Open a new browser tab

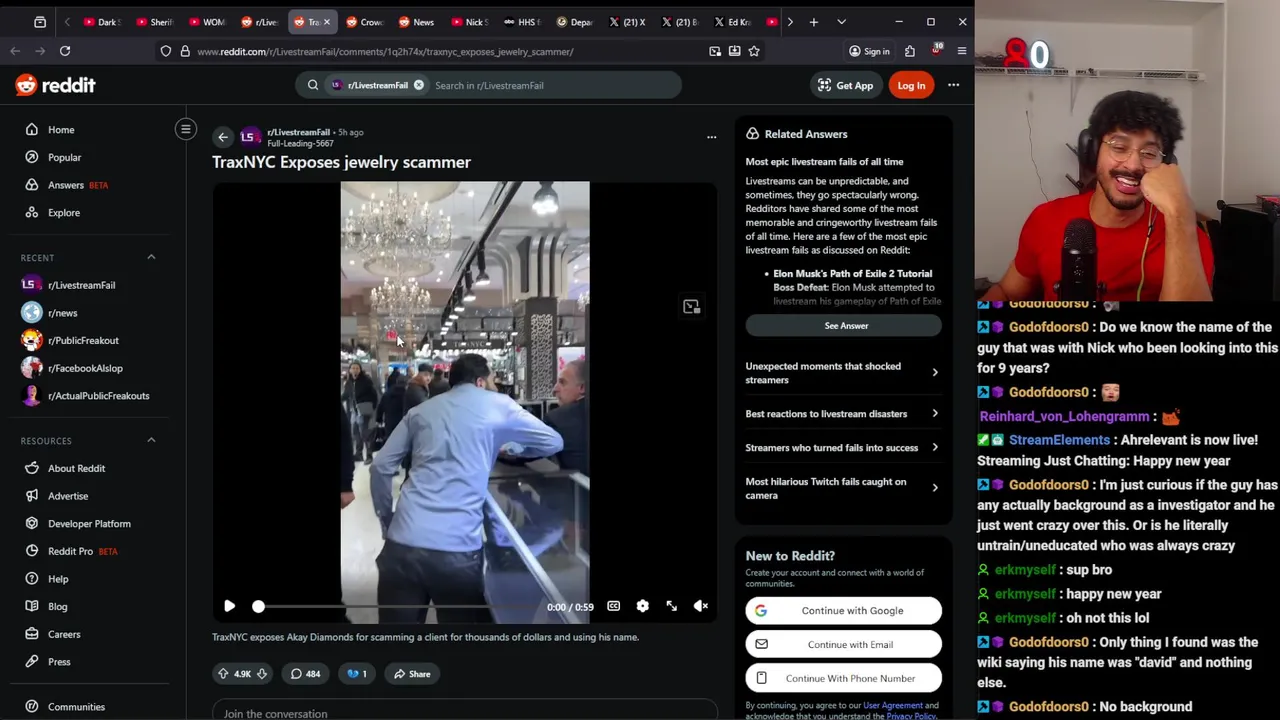[814, 22]
